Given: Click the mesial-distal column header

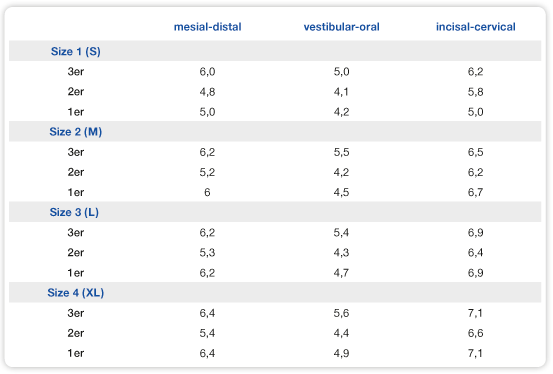Looking at the screenshot, I should click(x=207, y=27).
